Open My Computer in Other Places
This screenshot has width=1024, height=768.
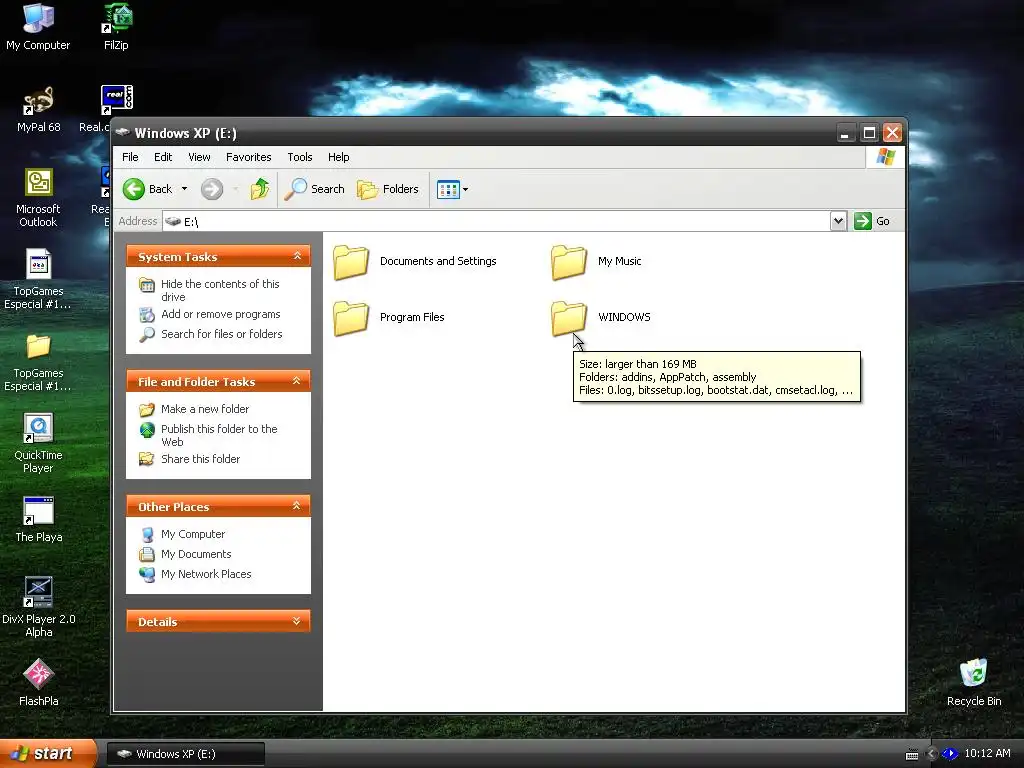coord(193,534)
